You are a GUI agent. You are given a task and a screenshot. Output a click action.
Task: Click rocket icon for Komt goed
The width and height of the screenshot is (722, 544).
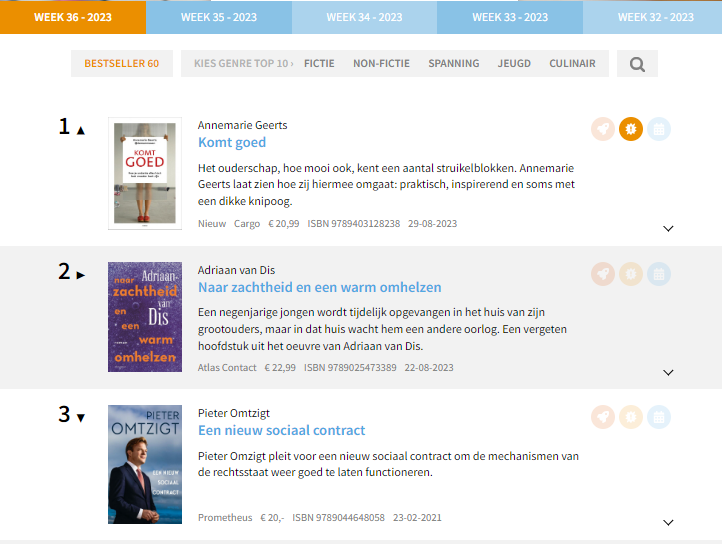click(x=603, y=129)
